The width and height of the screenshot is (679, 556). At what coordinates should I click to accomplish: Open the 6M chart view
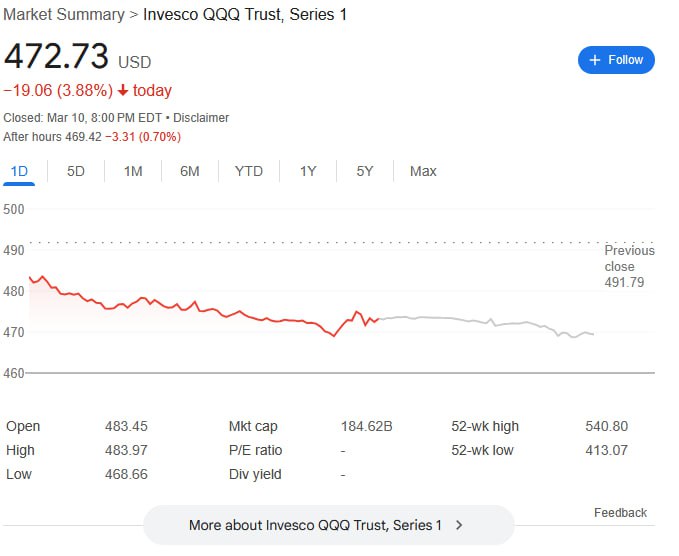(x=190, y=171)
